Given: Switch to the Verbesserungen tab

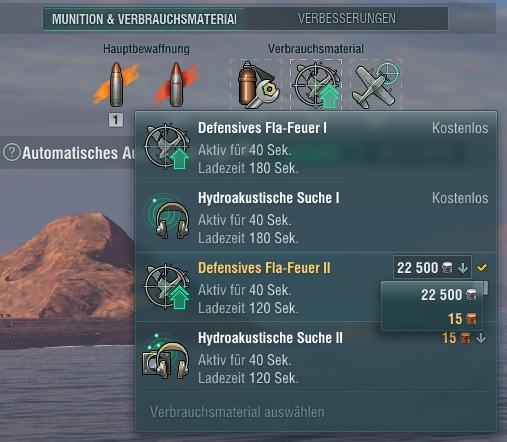Looking at the screenshot, I should tap(347, 19).
